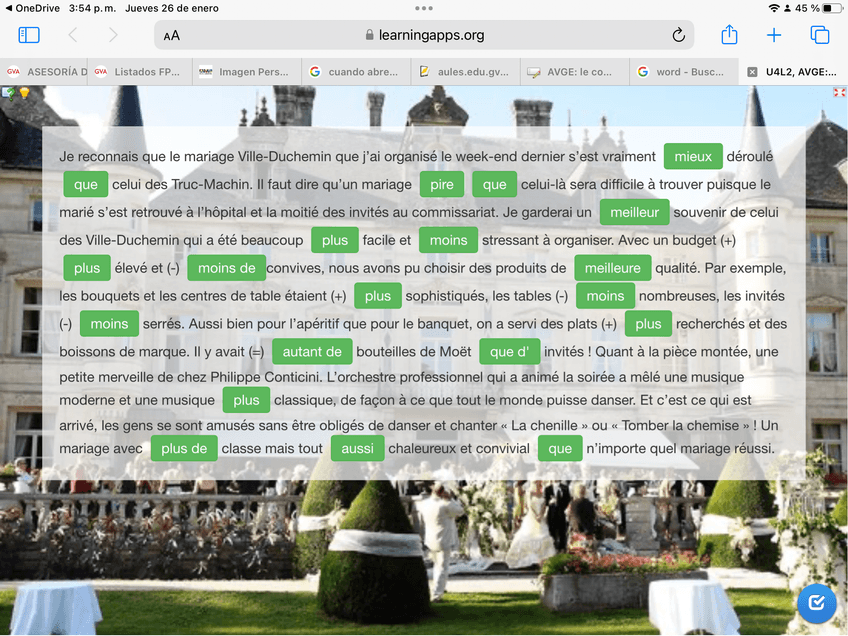Expand the "que d'" dropdown before invités
Viewport: 848px width, 636px height.
click(509, 352)
